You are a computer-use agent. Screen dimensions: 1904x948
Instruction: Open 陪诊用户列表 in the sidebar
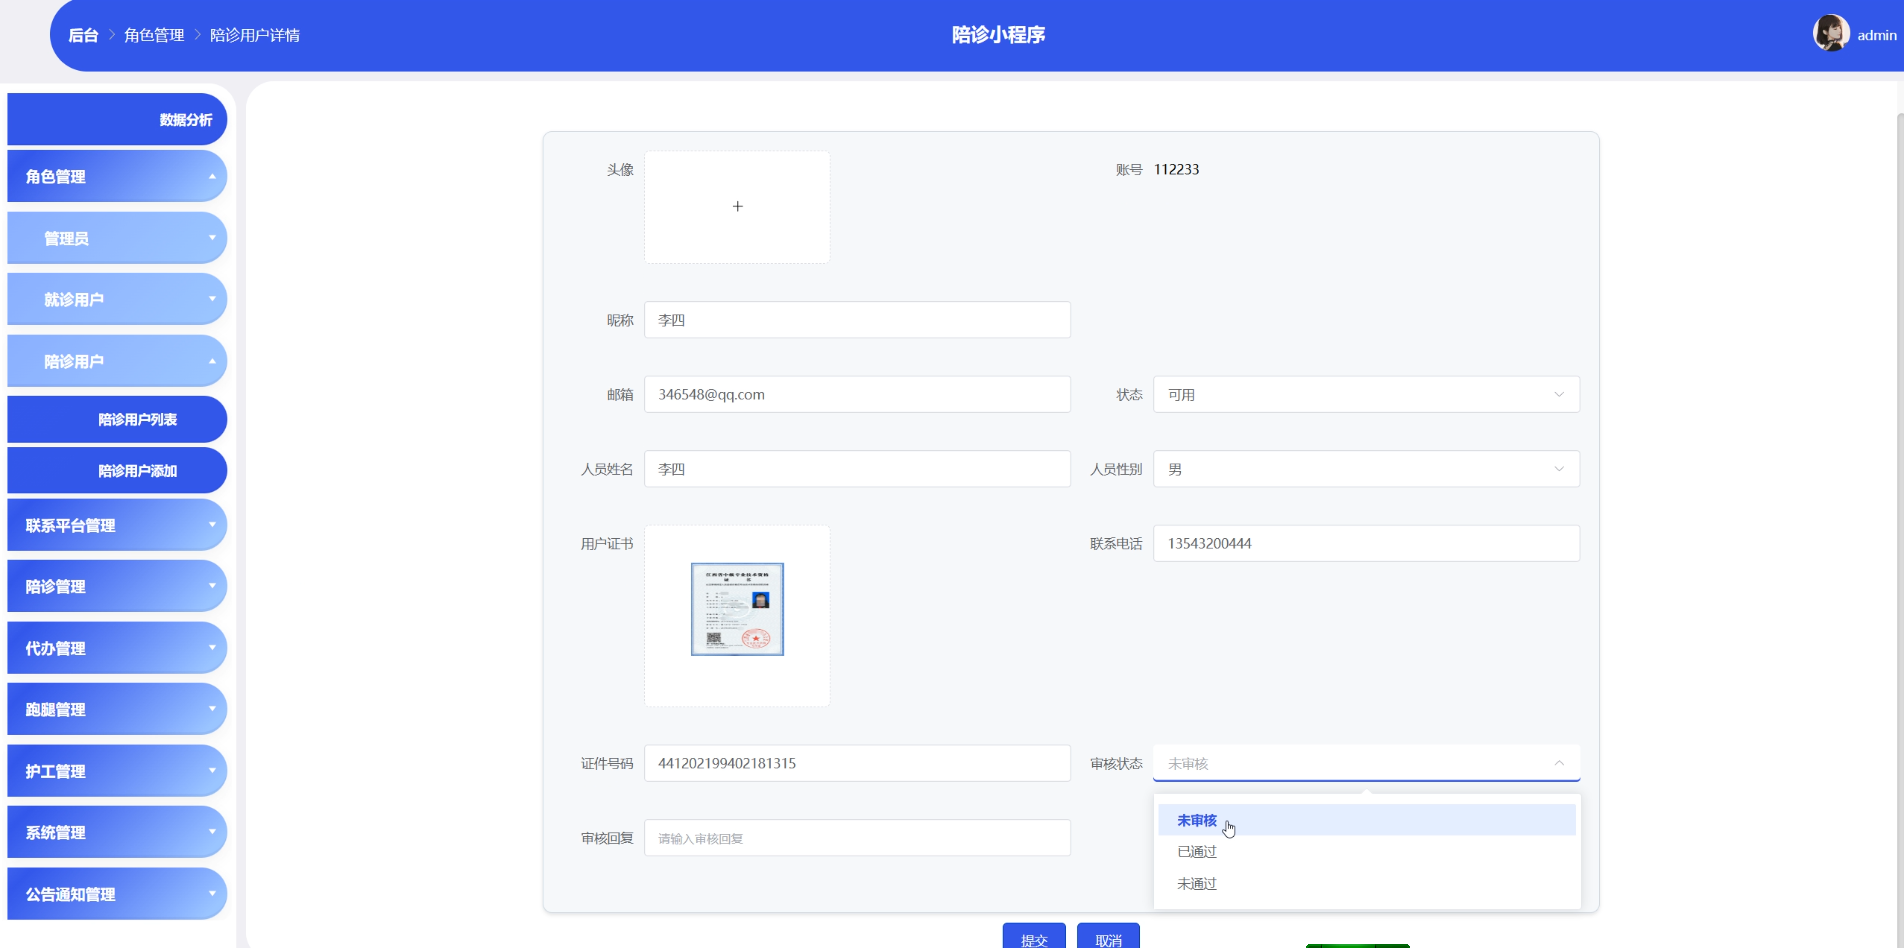[x=117, y=419]
